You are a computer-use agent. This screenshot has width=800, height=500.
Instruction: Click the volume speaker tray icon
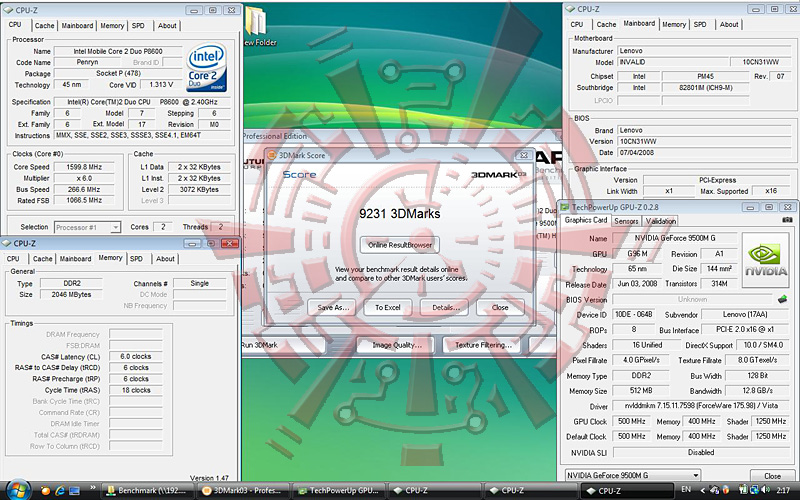766,490
